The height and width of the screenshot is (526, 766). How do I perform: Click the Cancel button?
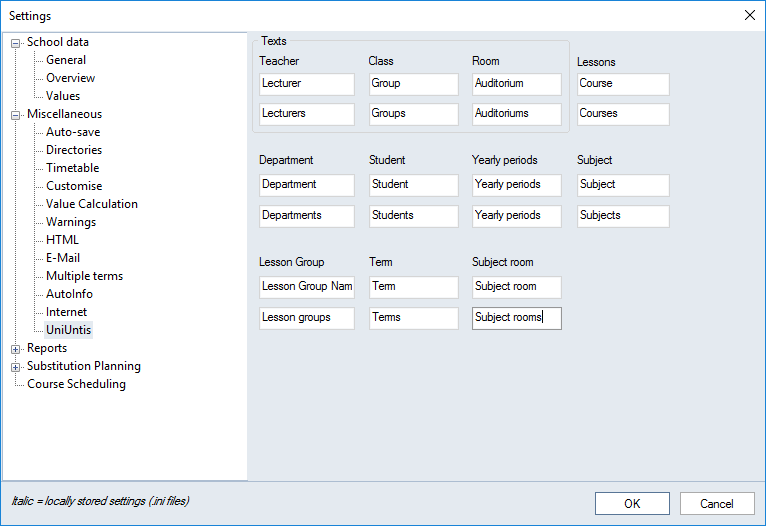click(717, 504)
